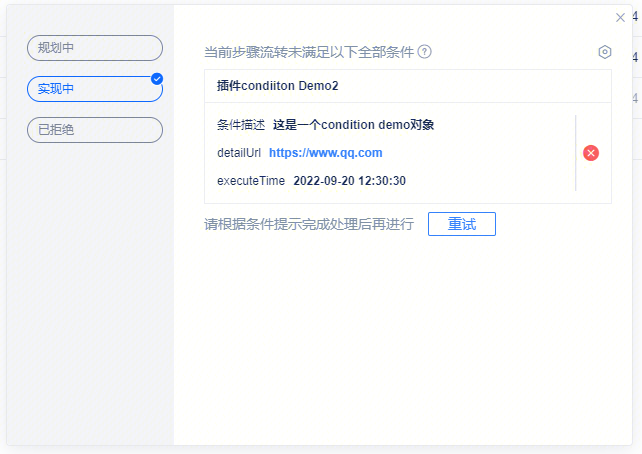Viewport: 642px width, 454px height.
Task: Click the detailUrl field label
Action: pyautogui.click(x=239, y=153)
